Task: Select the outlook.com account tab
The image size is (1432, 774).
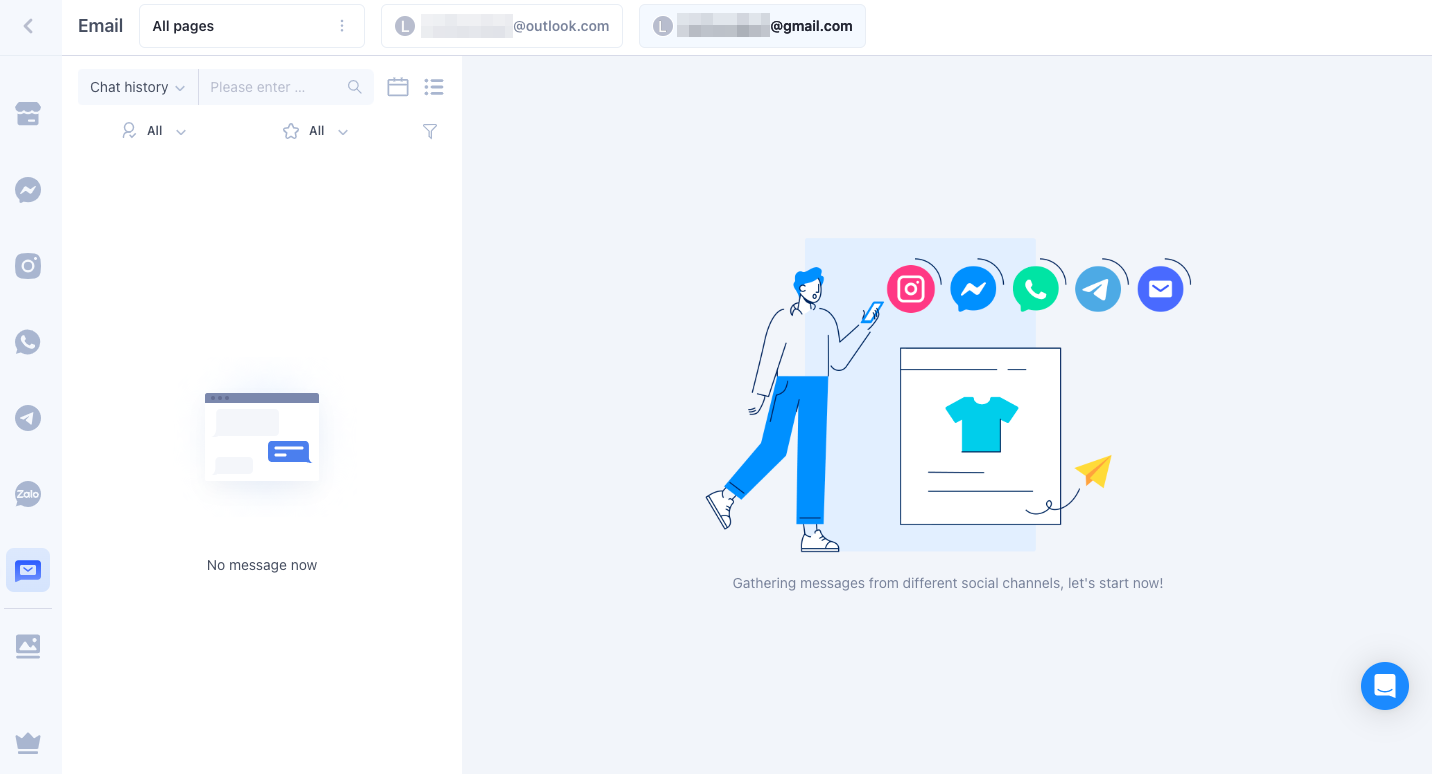Action: pos(501,26)
